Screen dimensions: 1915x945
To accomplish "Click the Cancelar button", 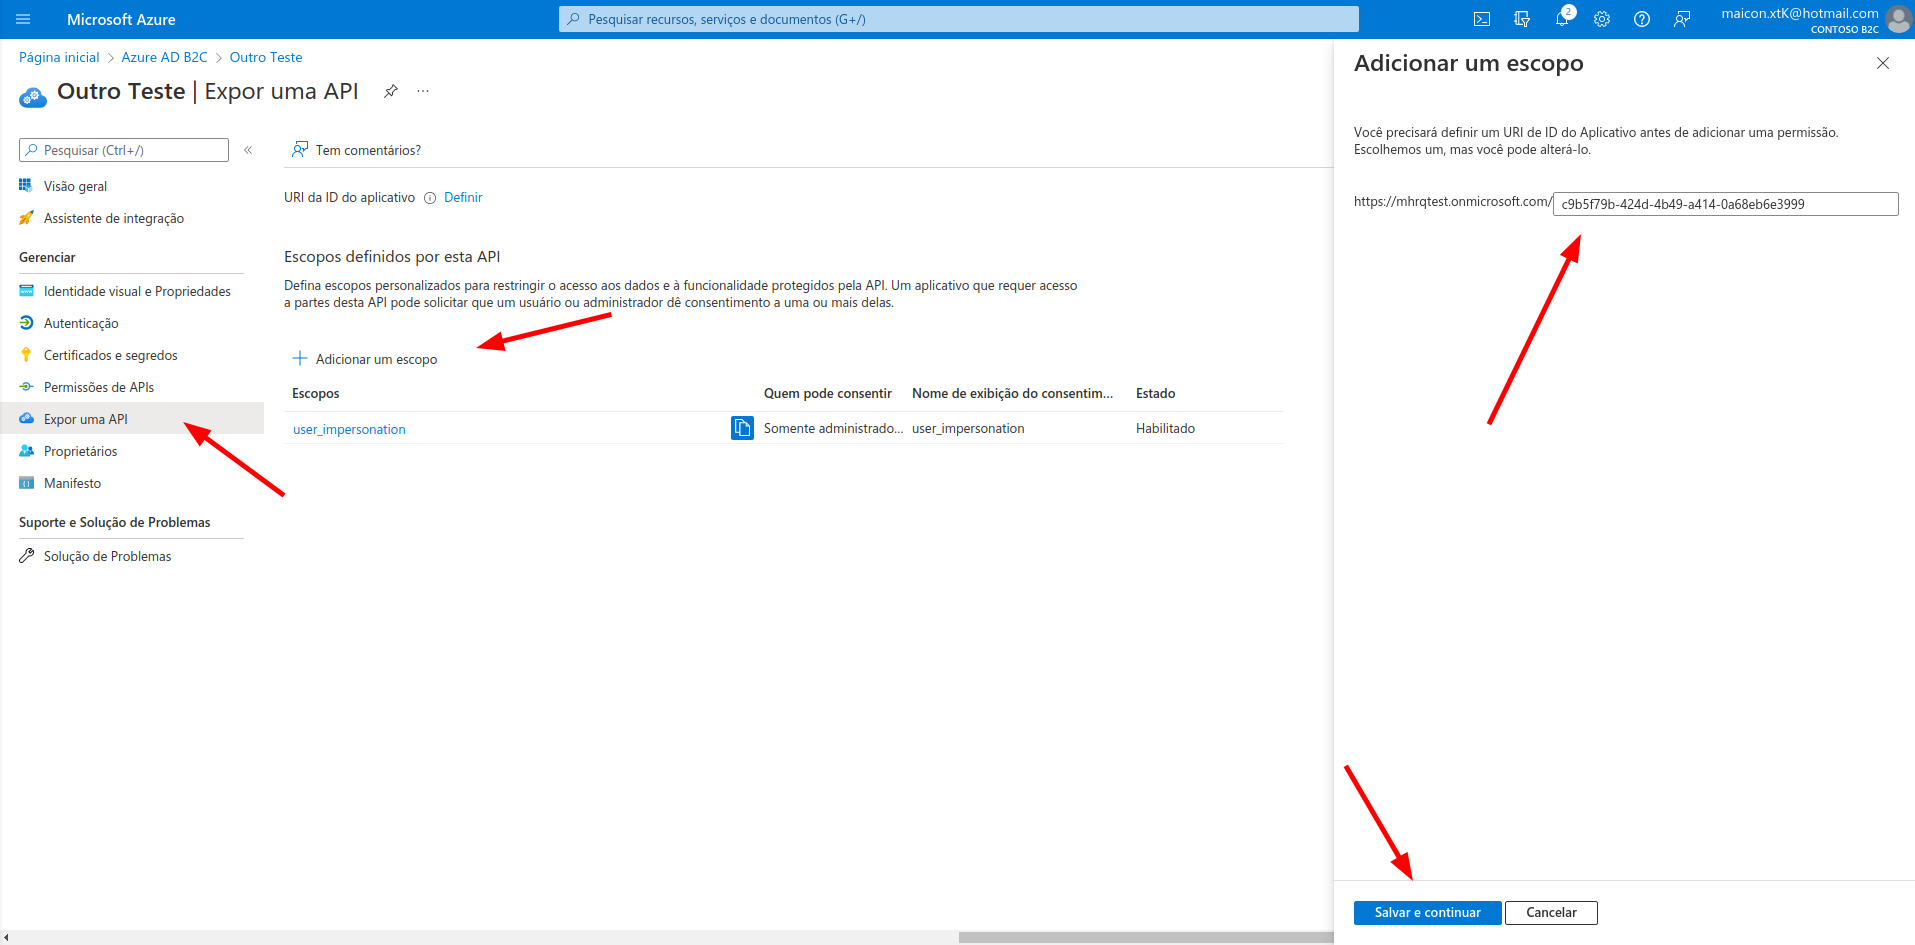I will [x=1551, y=913].
